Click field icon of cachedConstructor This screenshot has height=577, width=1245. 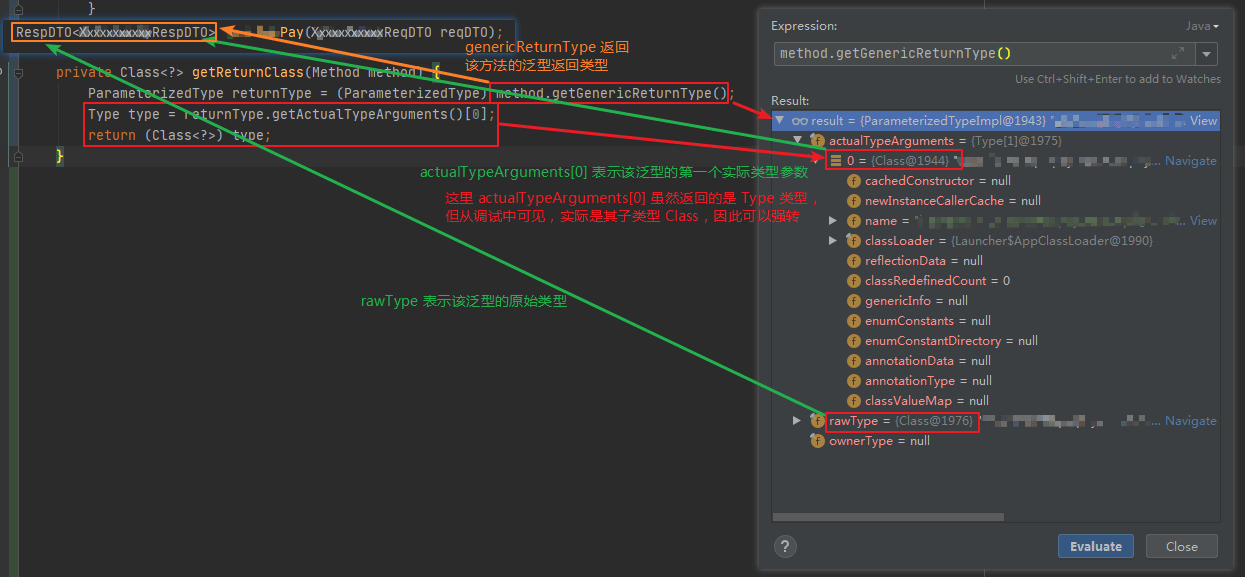pyautogui.click(x=853, y=181)
